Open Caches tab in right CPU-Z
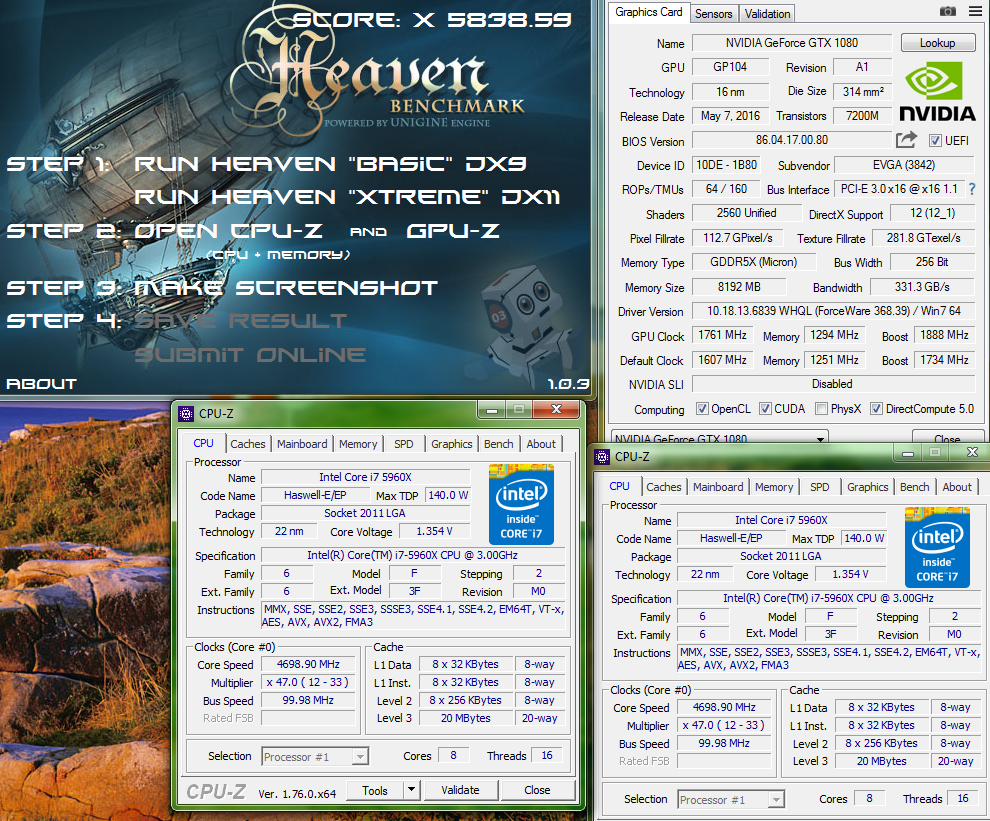The image size is (990, 821). pyautogui.click(x=664, y=487)
